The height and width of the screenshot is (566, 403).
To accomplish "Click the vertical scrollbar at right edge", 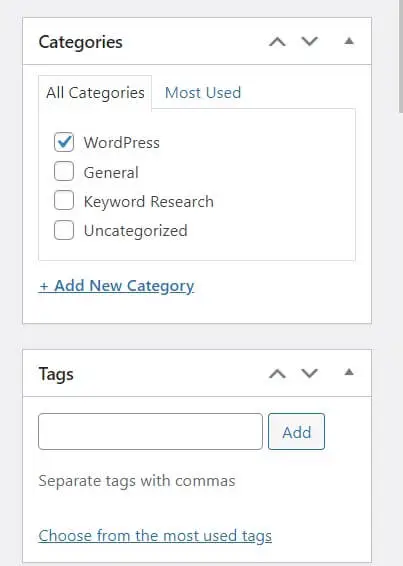I will coord(400,57).
